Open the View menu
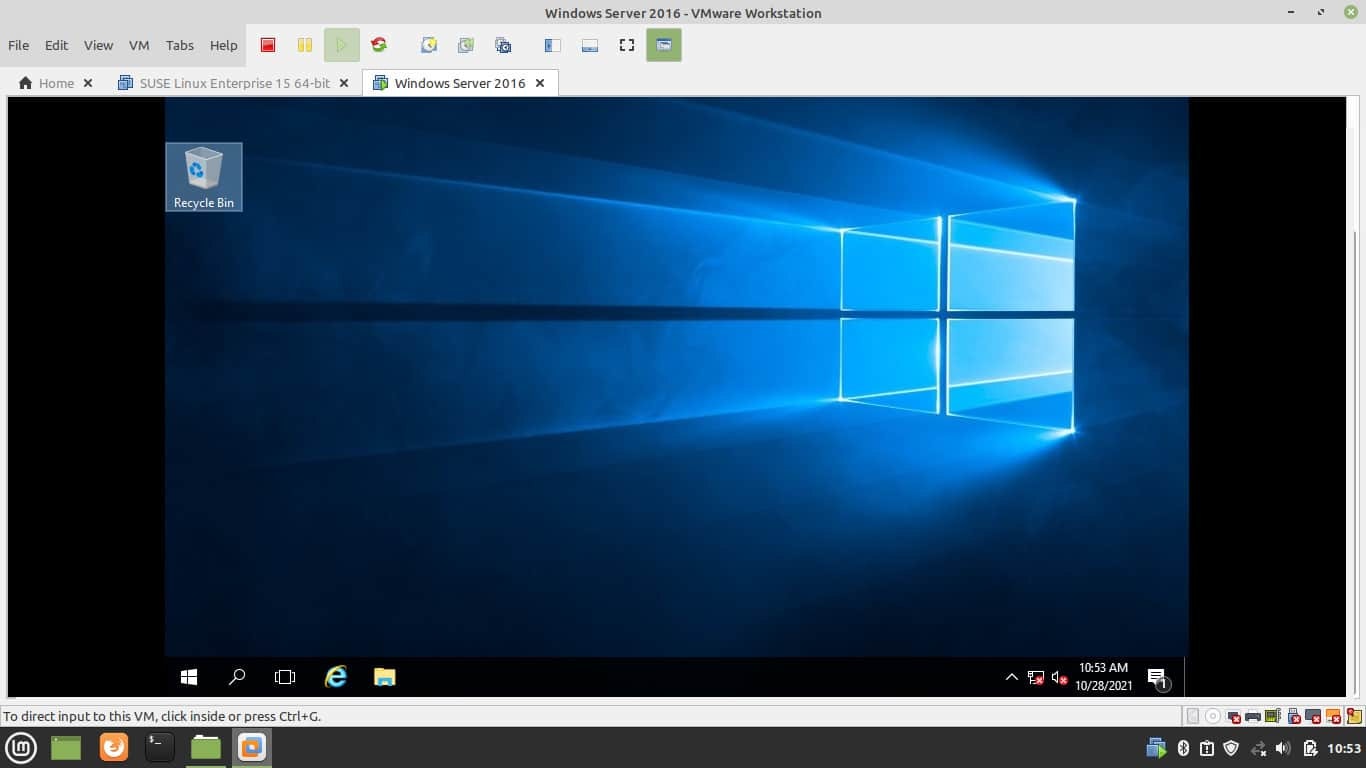 tap(98, 45)
